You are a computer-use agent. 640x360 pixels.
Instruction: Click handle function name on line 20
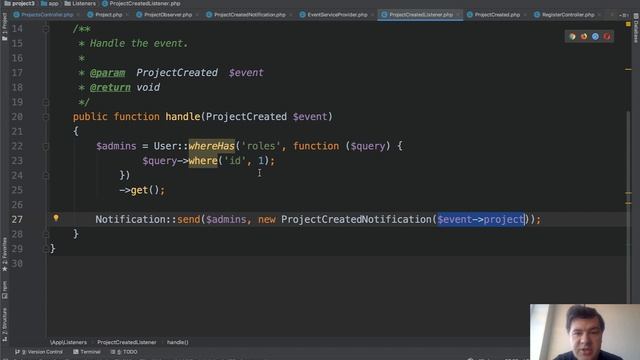(x=182, y=117)
